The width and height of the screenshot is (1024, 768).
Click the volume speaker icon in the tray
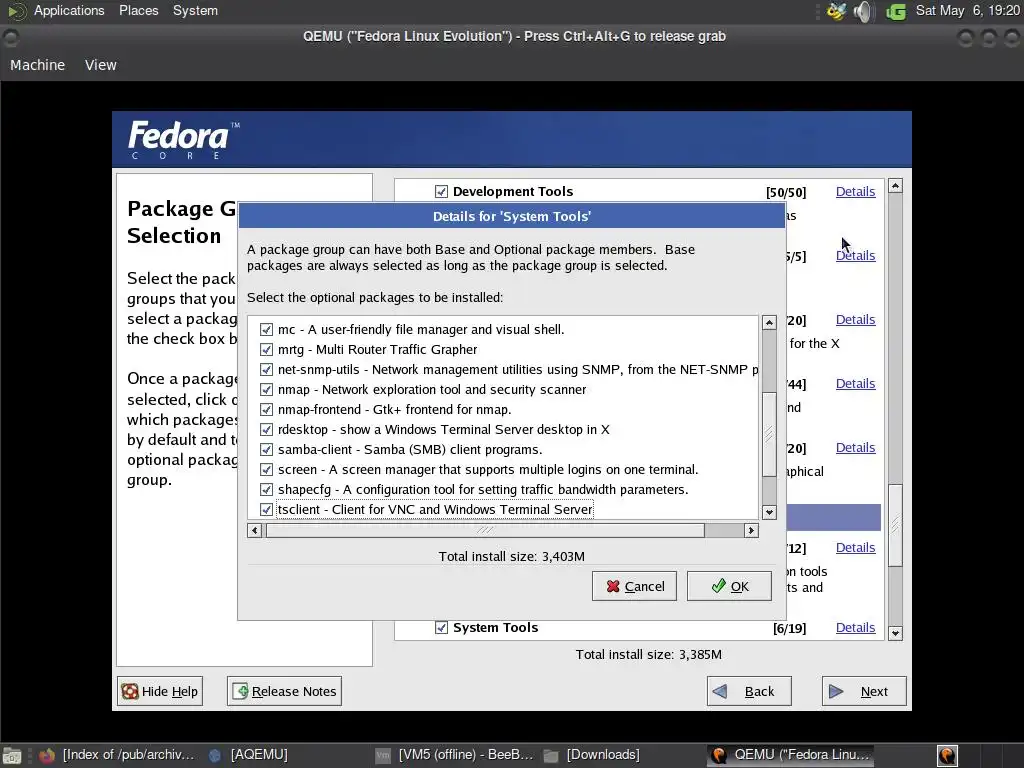863,11
